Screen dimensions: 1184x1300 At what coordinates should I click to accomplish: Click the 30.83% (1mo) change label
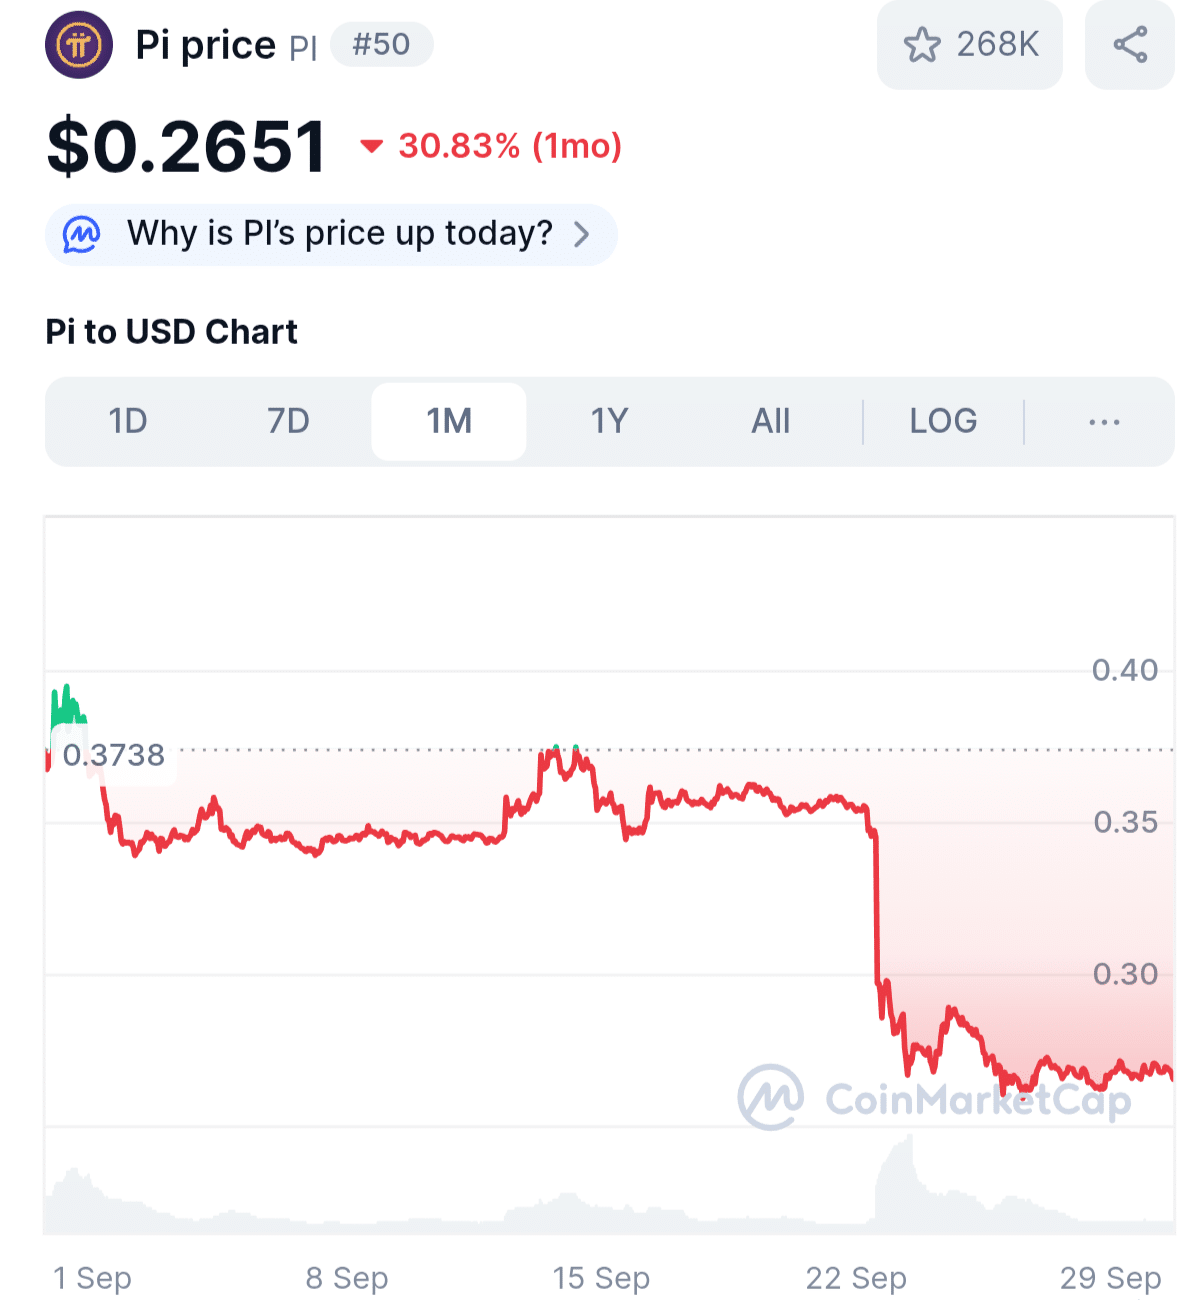[510, 147]
